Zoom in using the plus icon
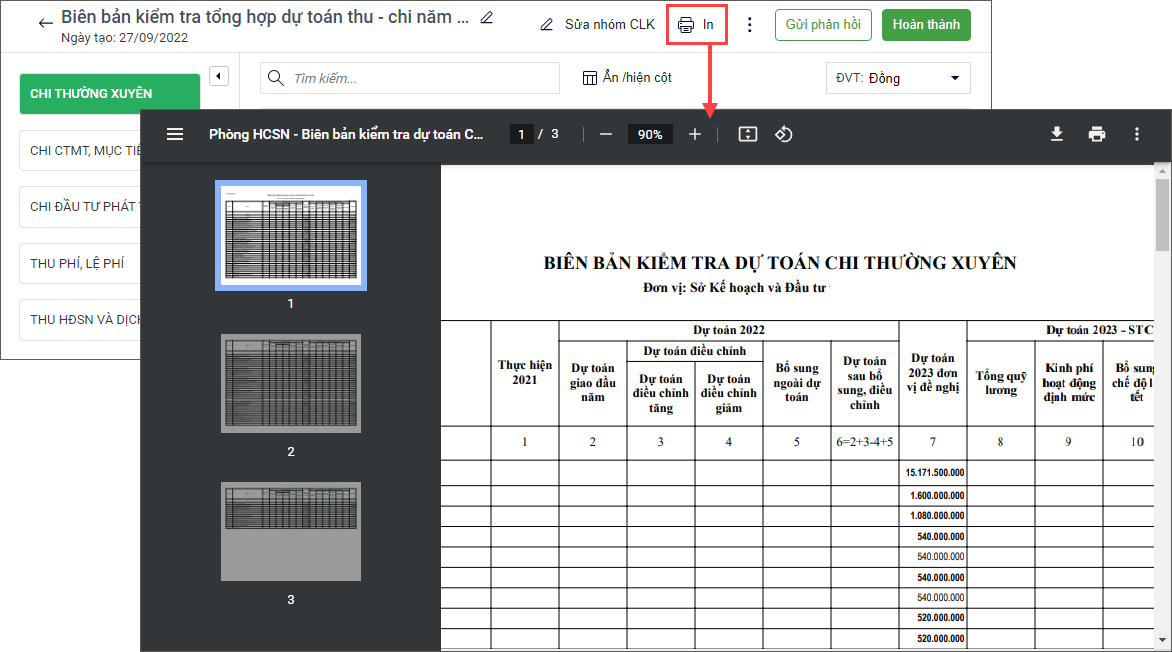Screen dimensions: 1172x652 pyautogui.click(x=695, y=134)
